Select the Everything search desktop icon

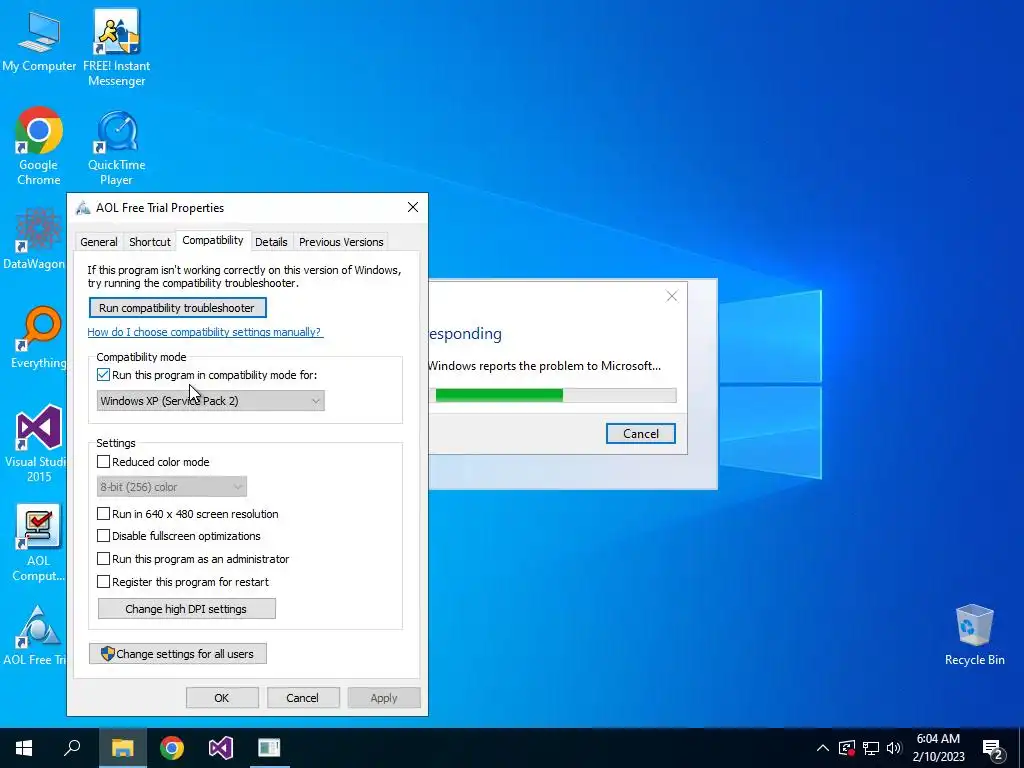click(38, 338)
